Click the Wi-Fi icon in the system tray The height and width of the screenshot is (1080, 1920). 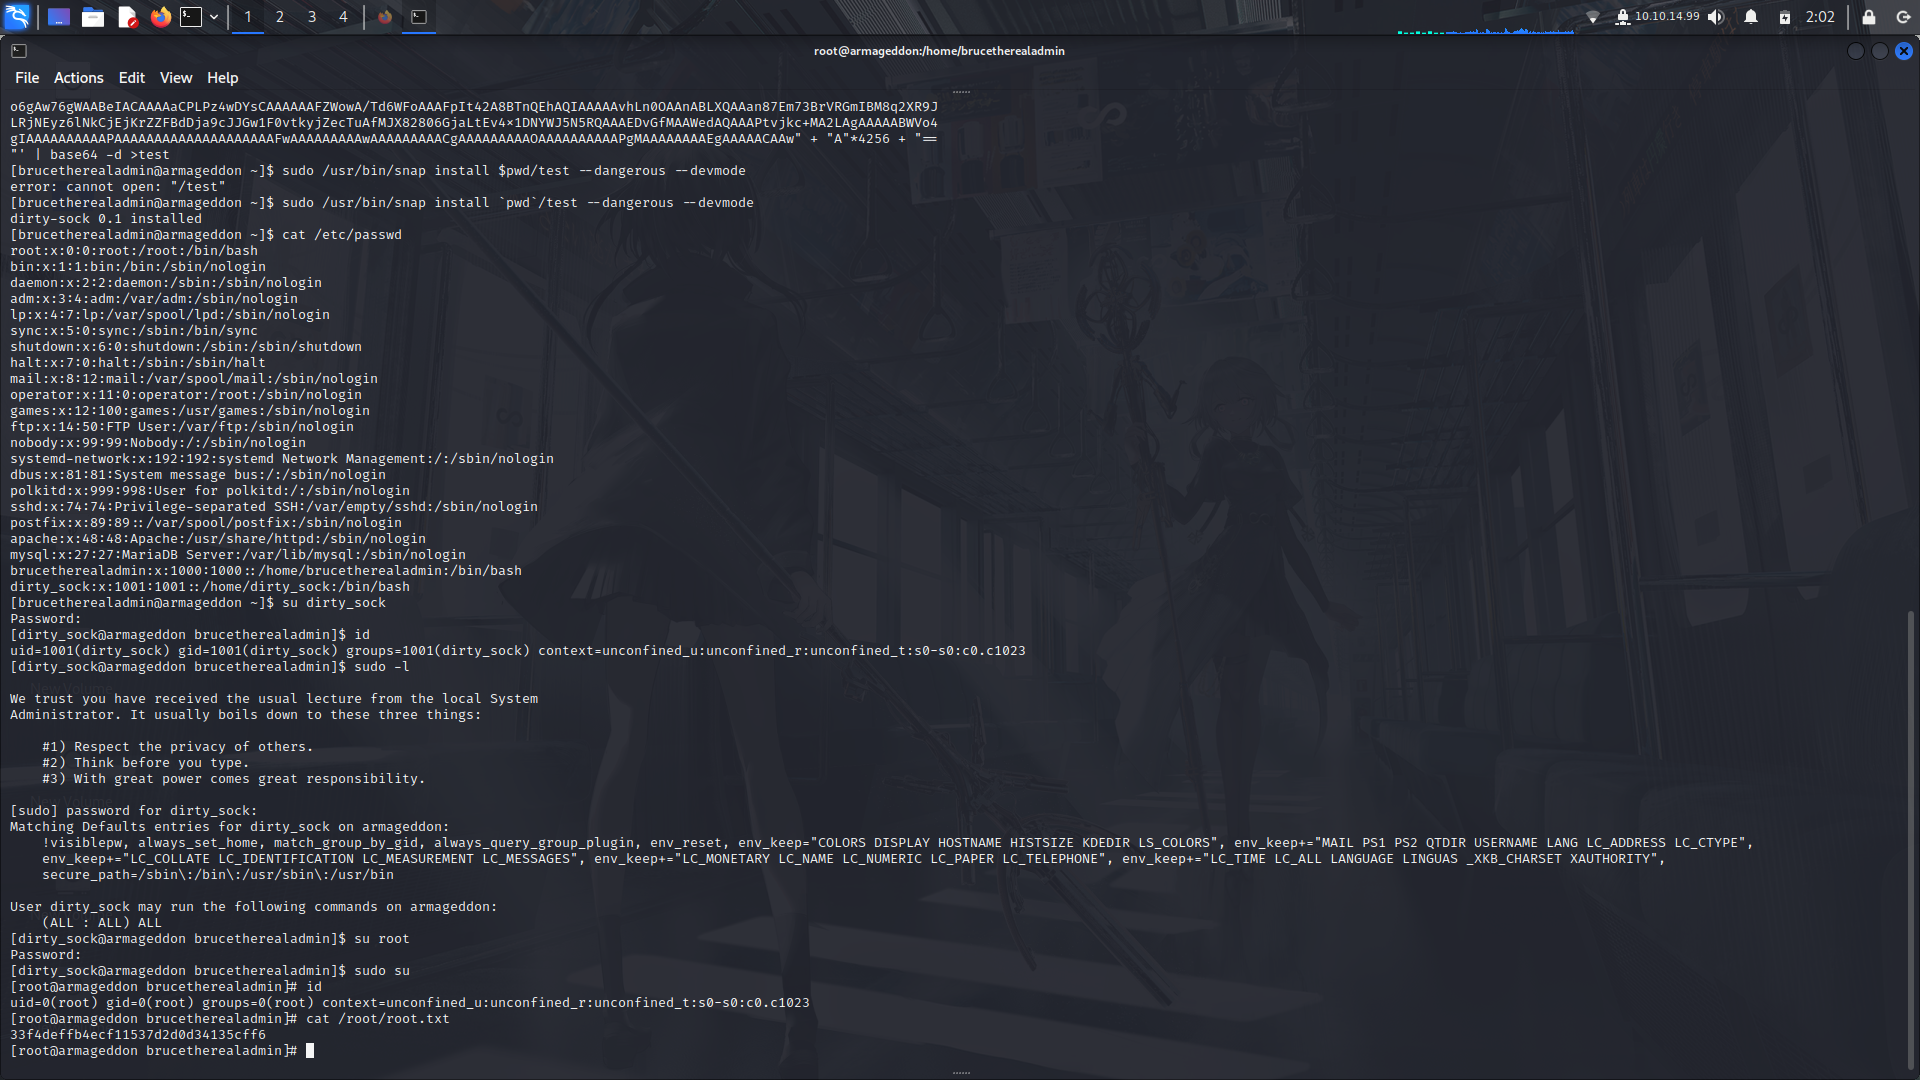point(1592,16)
